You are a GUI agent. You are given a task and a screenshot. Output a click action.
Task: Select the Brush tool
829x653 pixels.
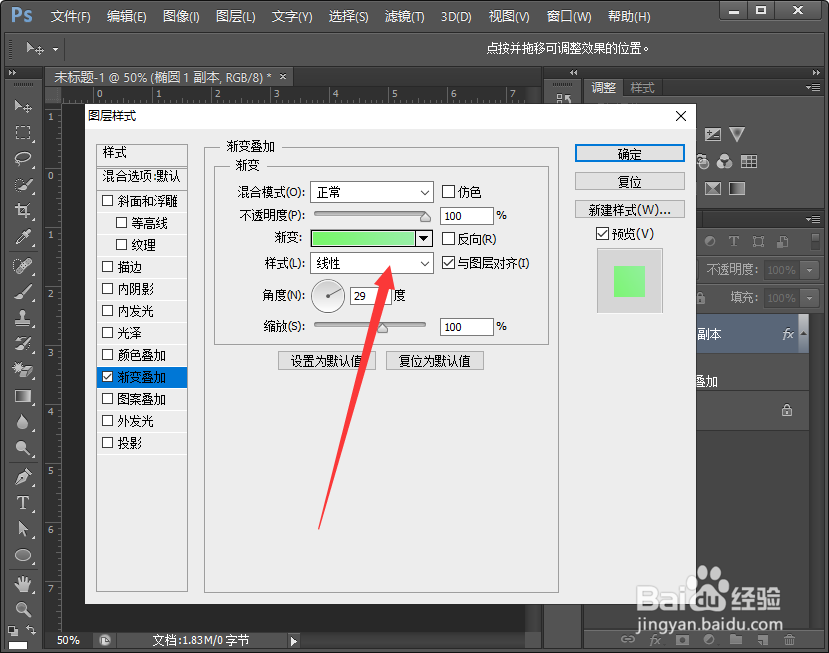(23, 292)
